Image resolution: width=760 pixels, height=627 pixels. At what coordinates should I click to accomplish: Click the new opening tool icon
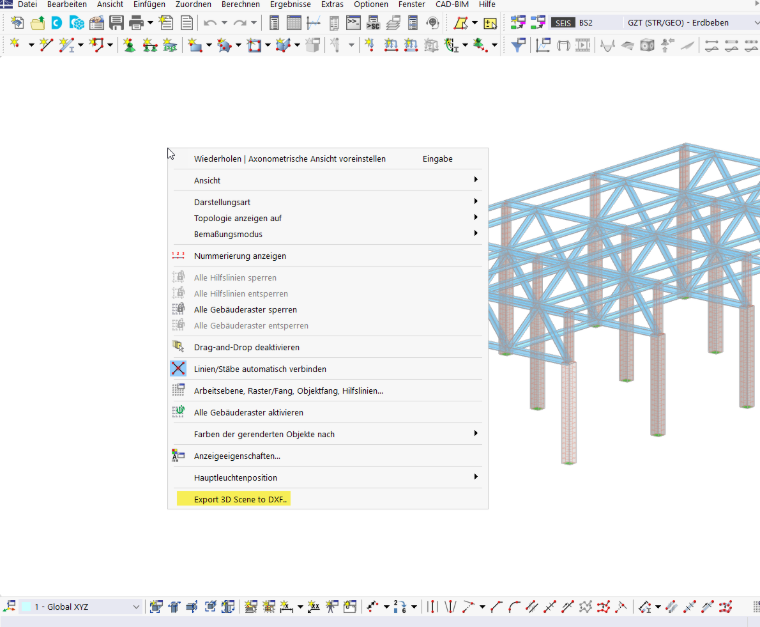coord(254,45)
